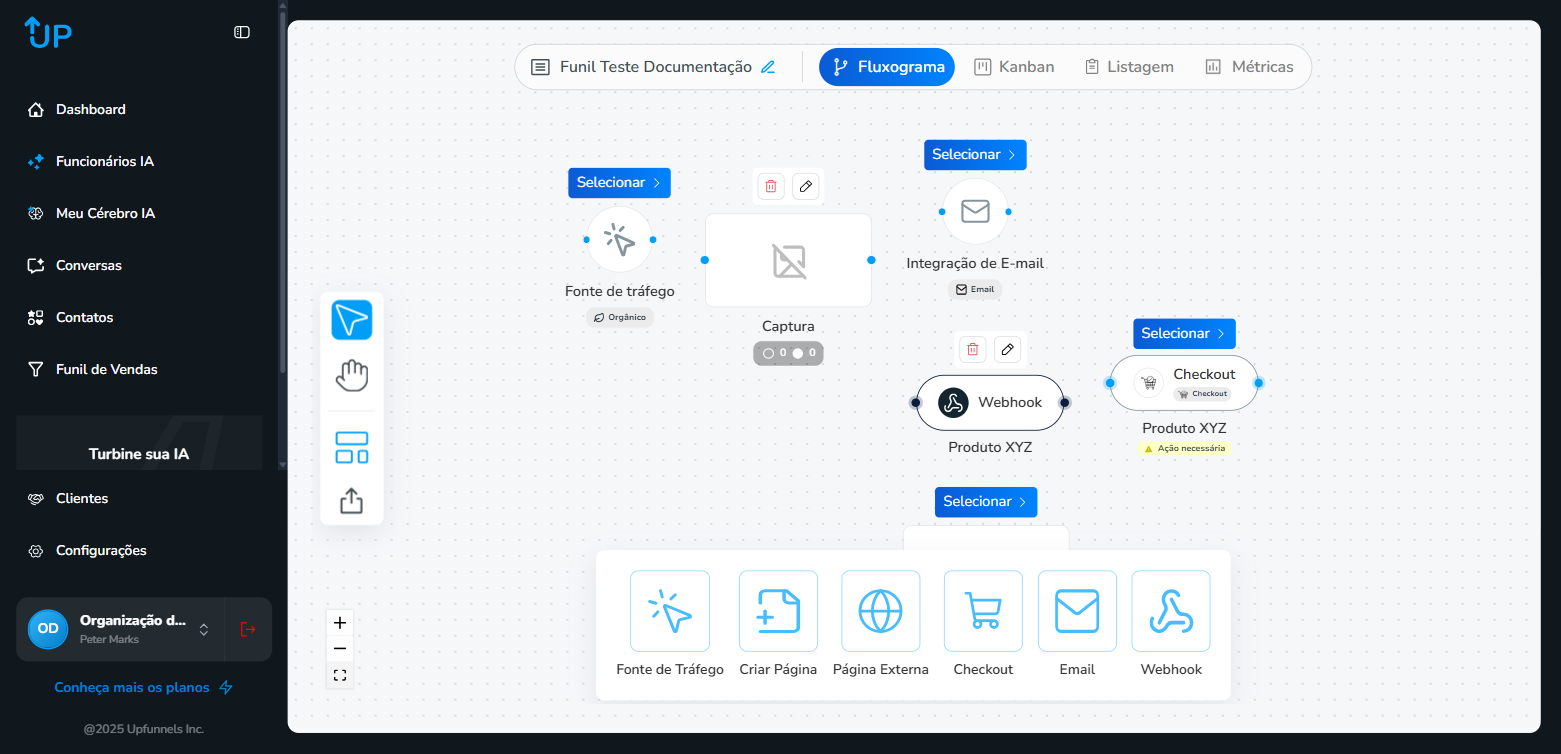This screenshot has height=754, width=1561.
Task: Click the layout blocks tool icon
Action: (351, 447)
